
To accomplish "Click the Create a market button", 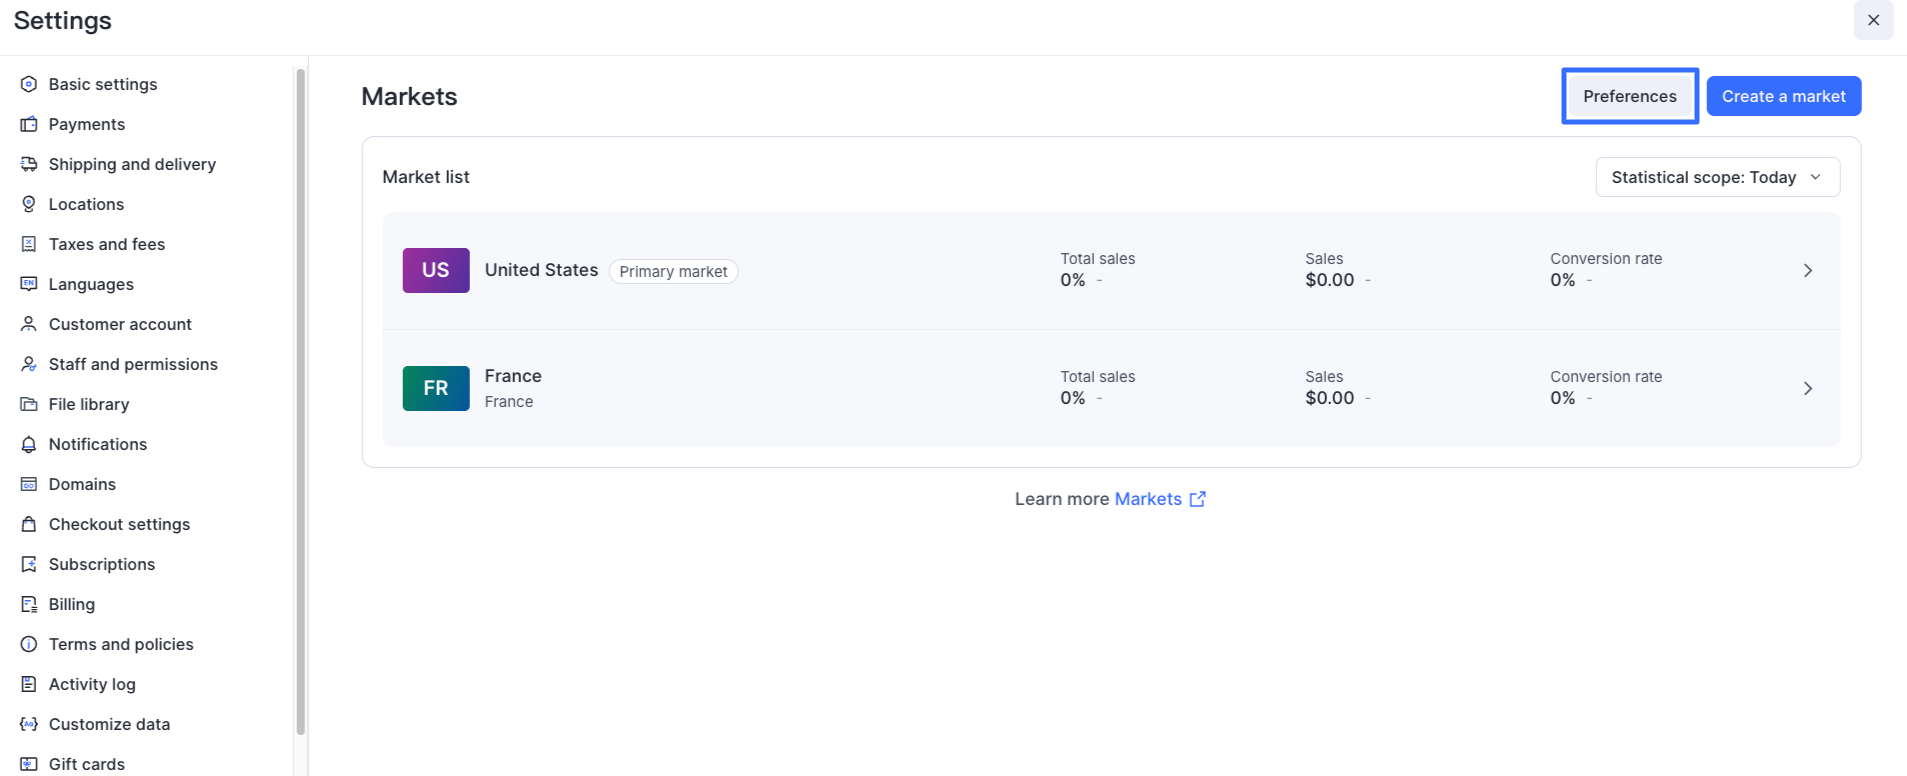I will click(1783, 96).
